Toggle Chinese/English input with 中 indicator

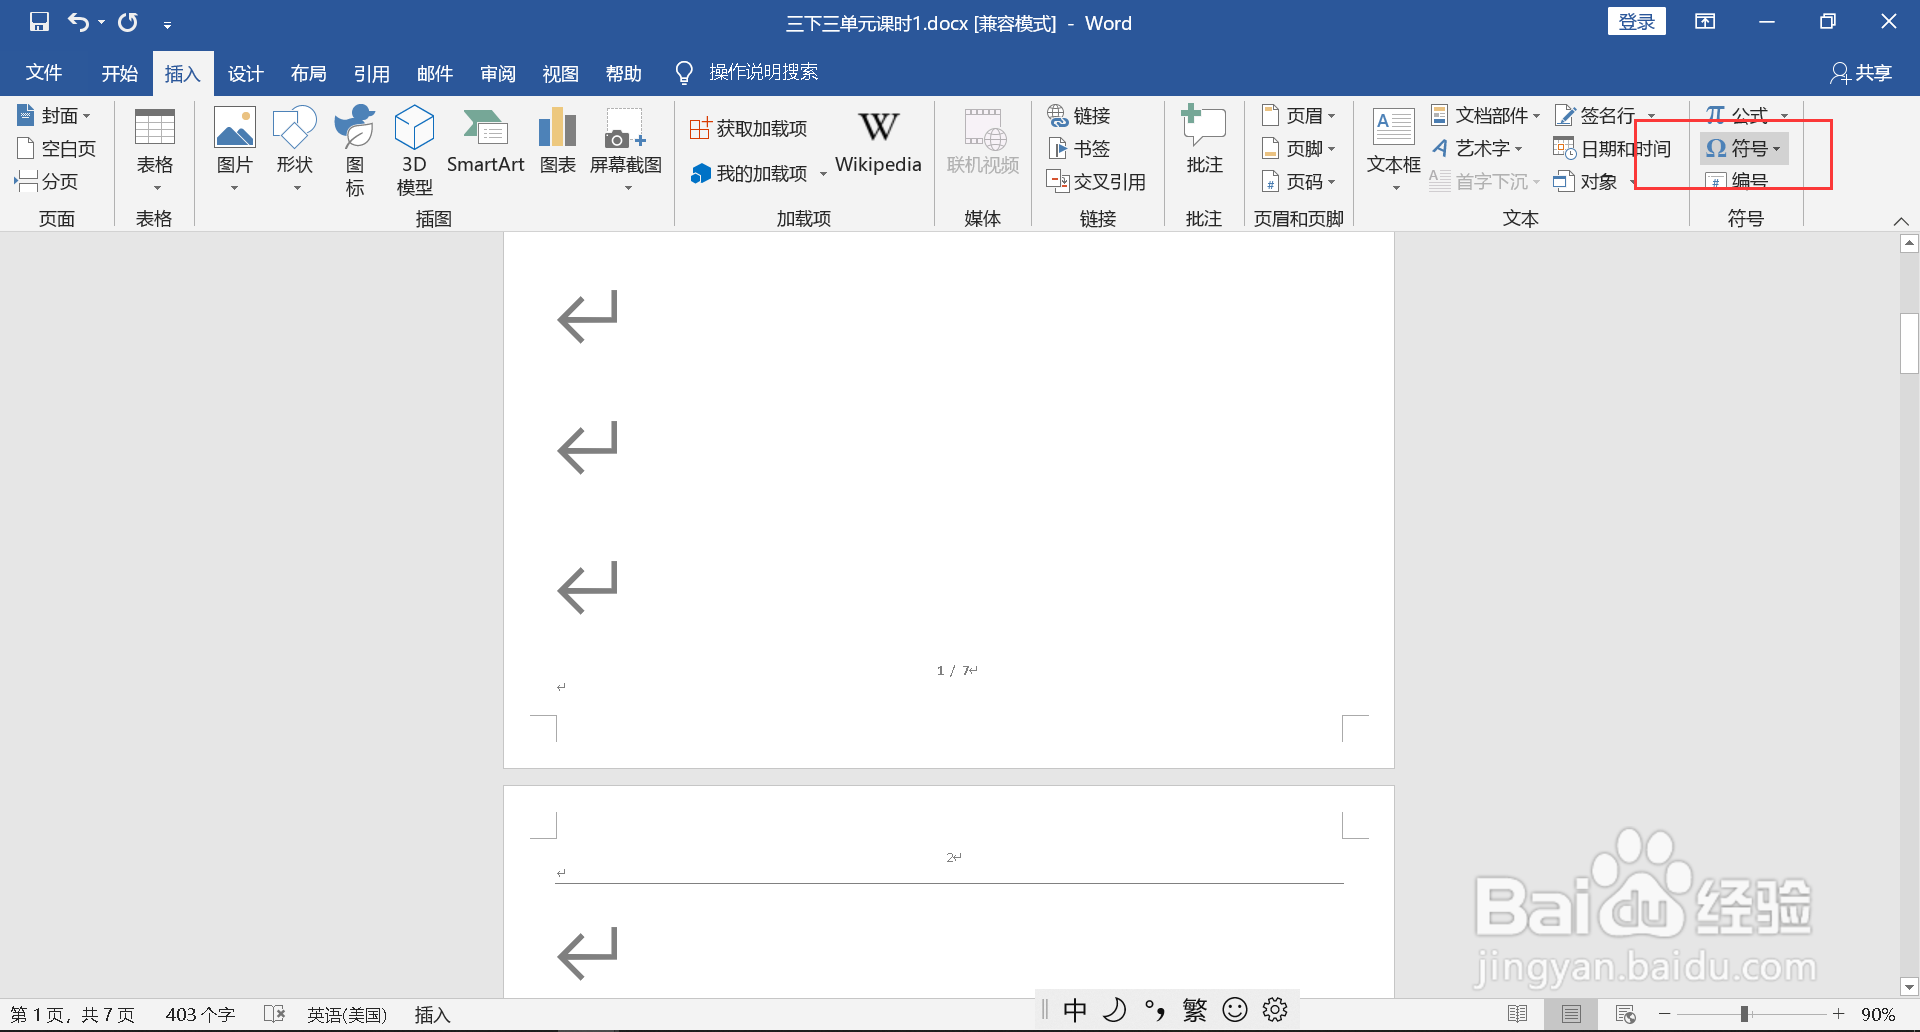(1075, 1010)
